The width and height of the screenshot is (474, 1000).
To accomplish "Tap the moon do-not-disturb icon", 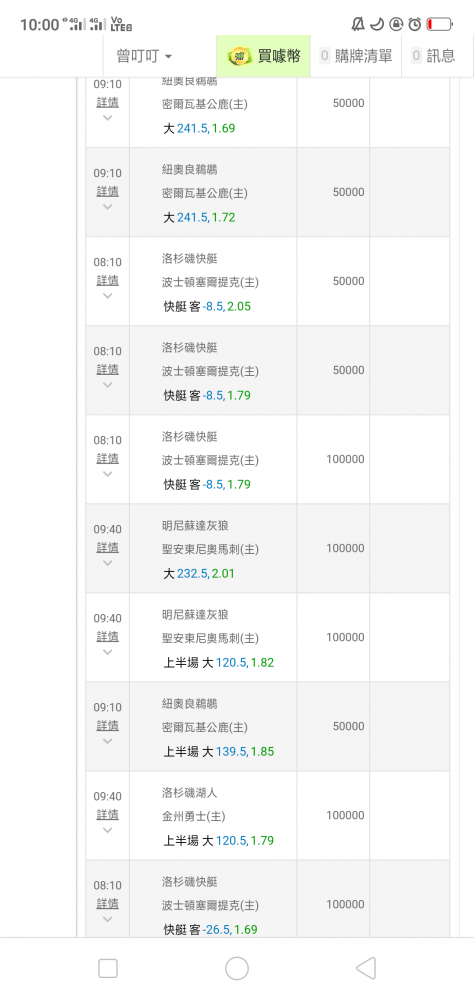I will pyautogui.click(x=377, y=24).
